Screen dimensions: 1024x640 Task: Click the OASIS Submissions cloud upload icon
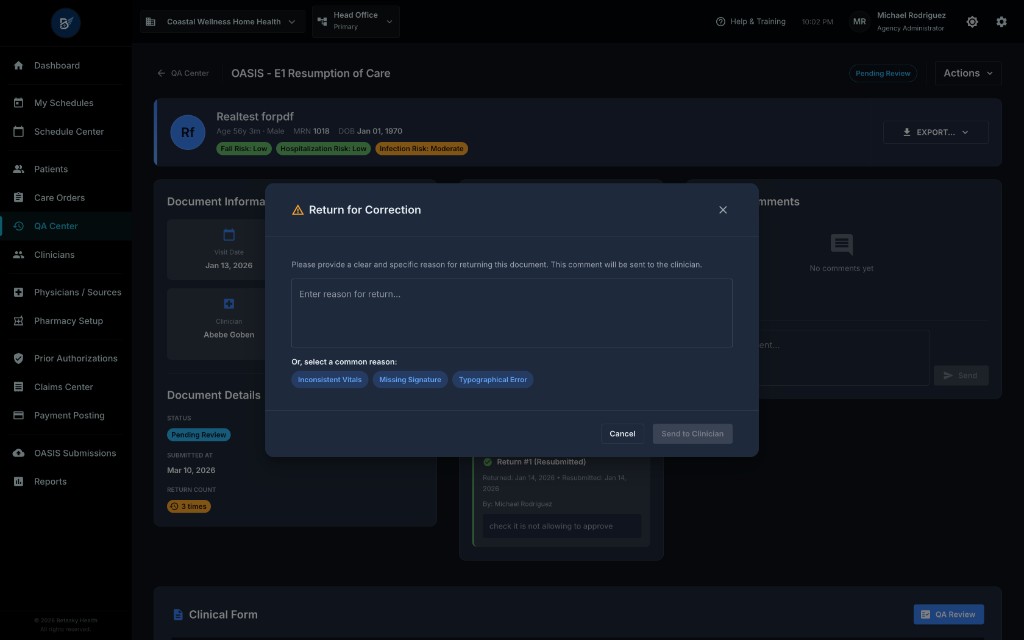click(x=18, y=453)
